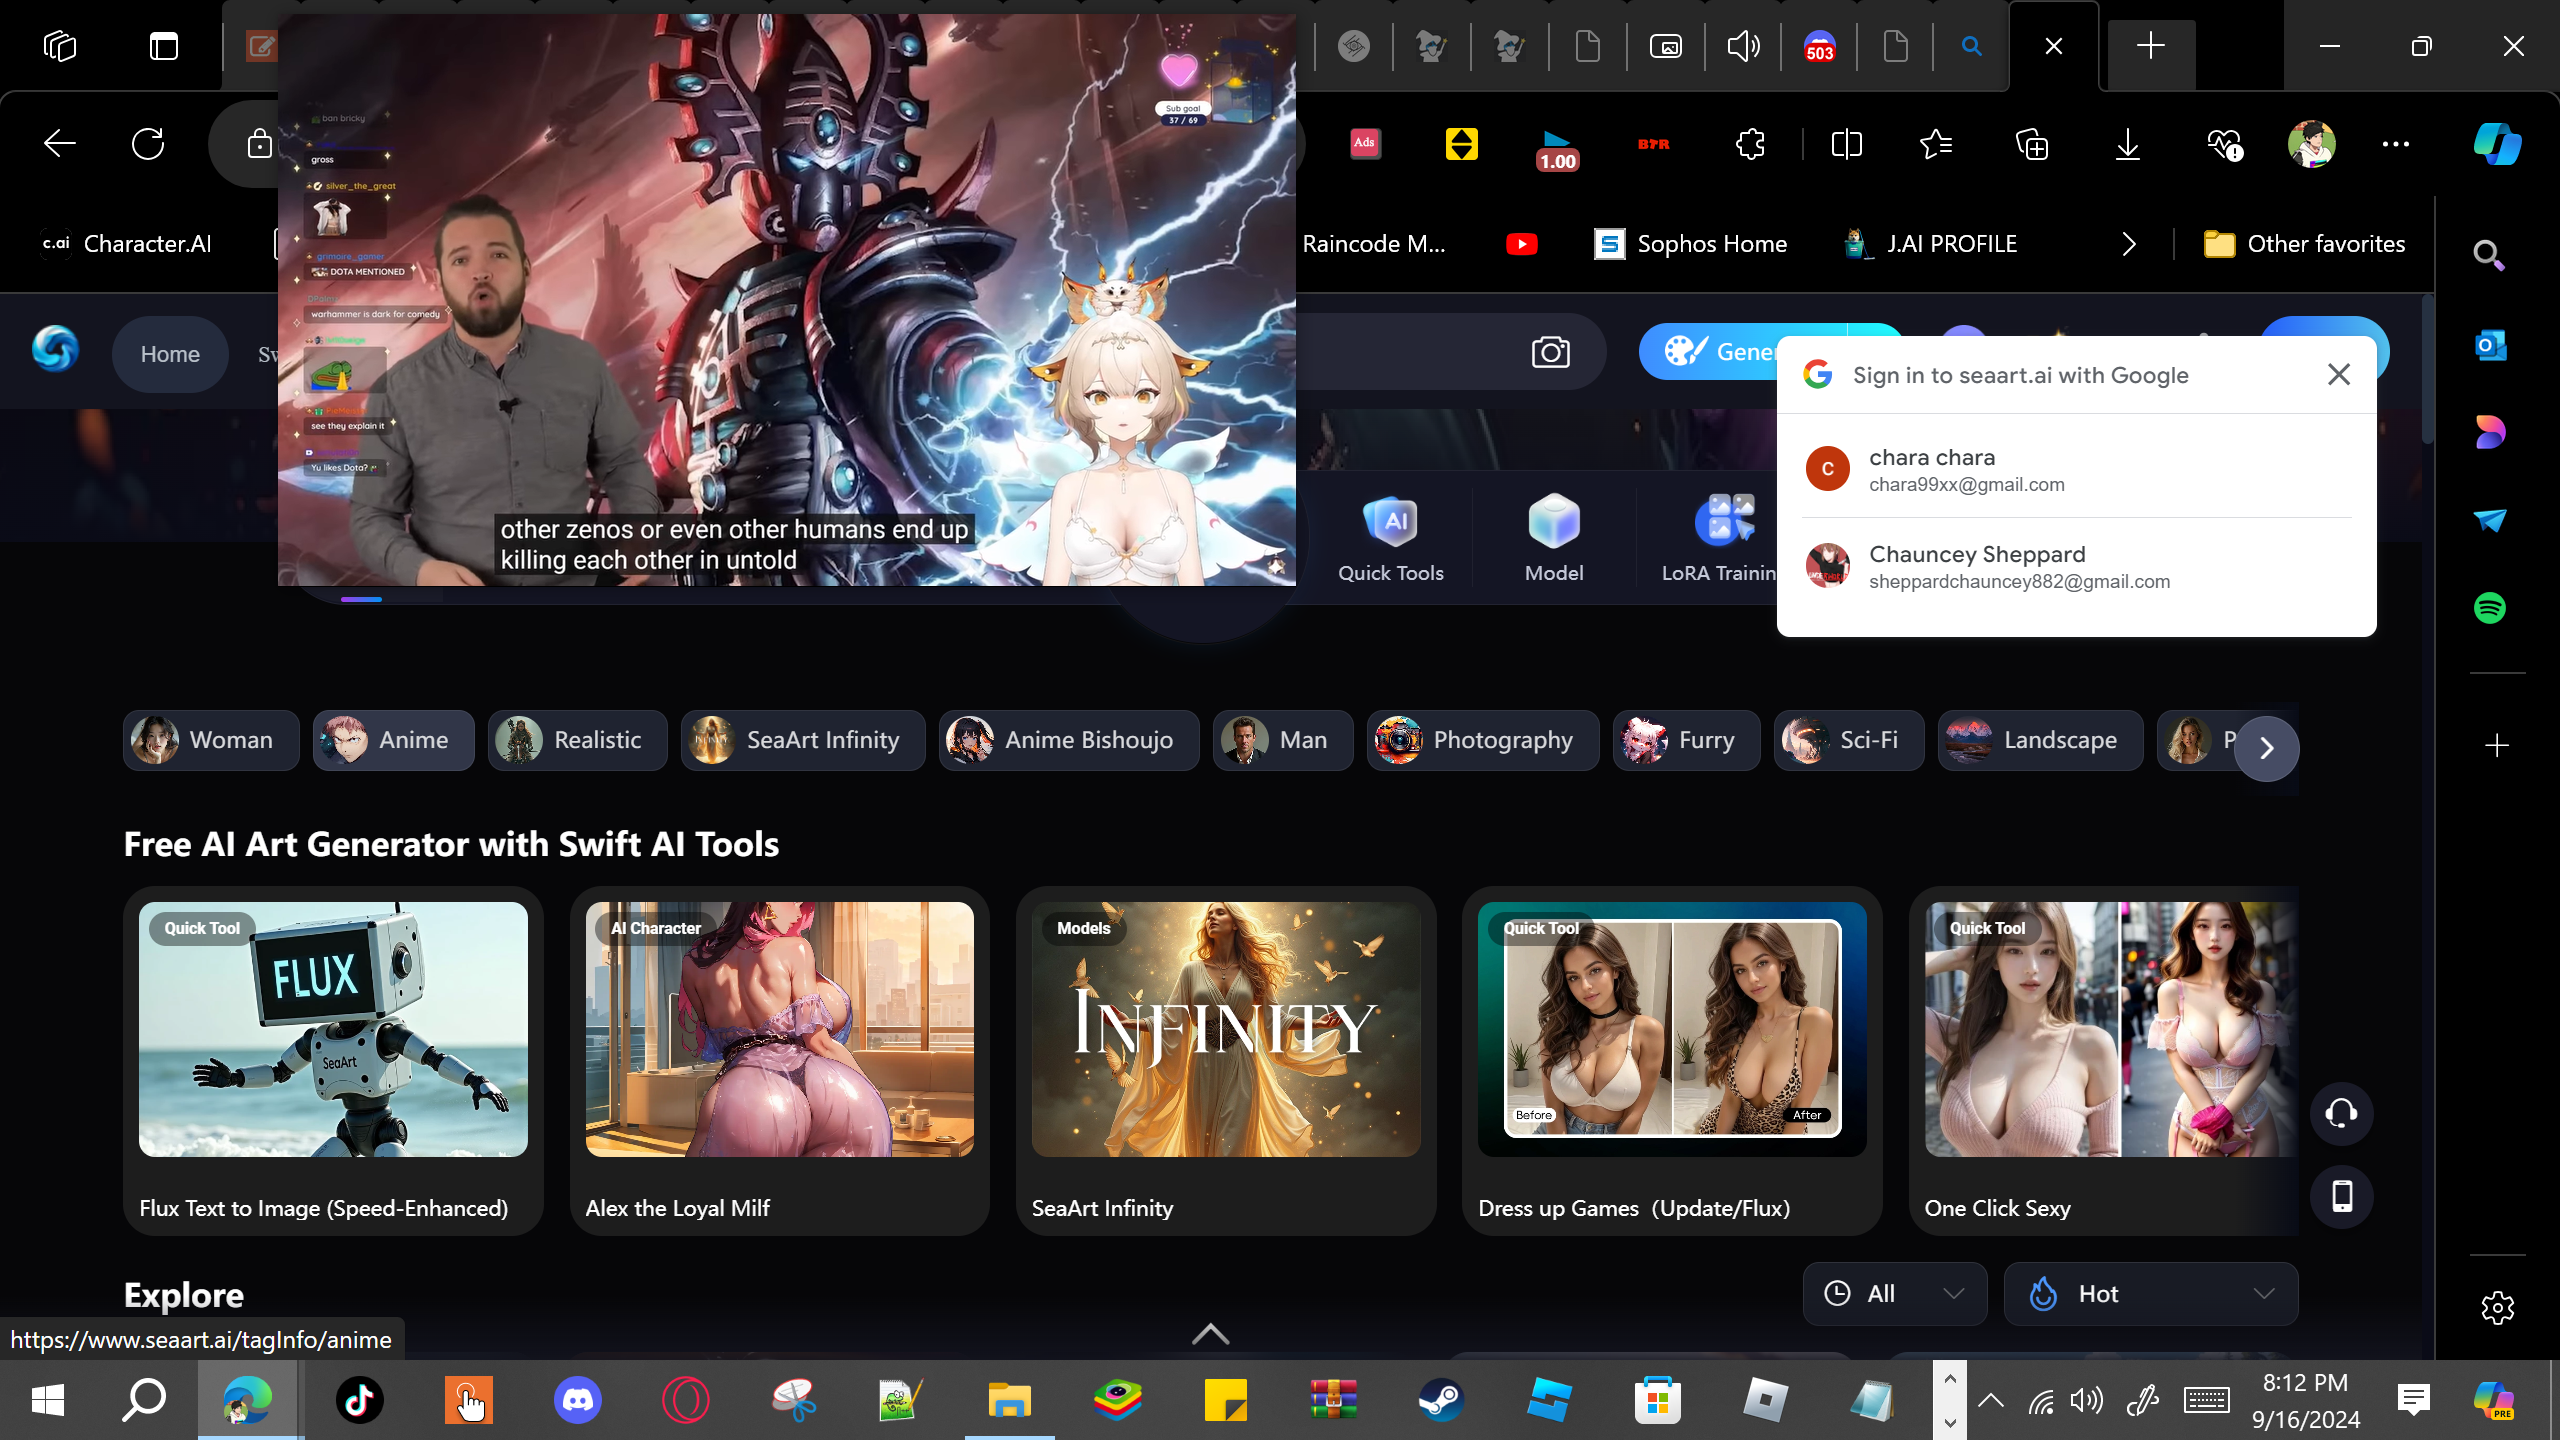
Task: Open the browser extensions puzzle icon
Action: pyautogui.click(x=1750, y=144)
